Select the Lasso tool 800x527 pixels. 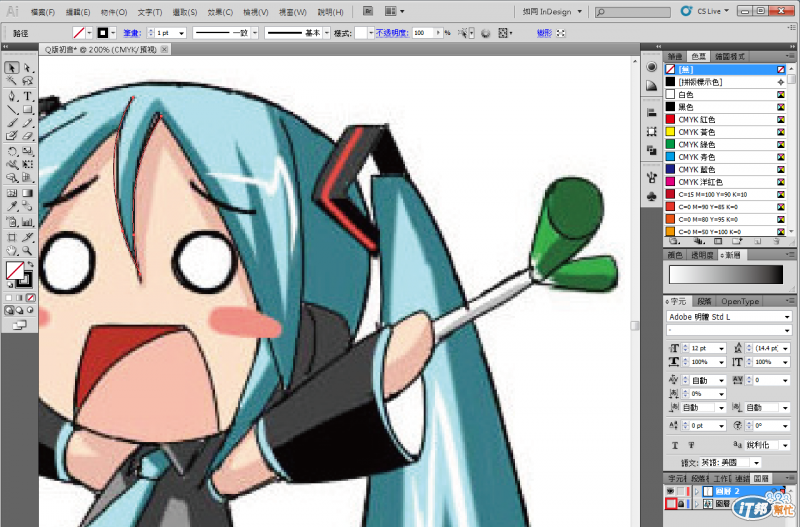[x=27, y=81]
